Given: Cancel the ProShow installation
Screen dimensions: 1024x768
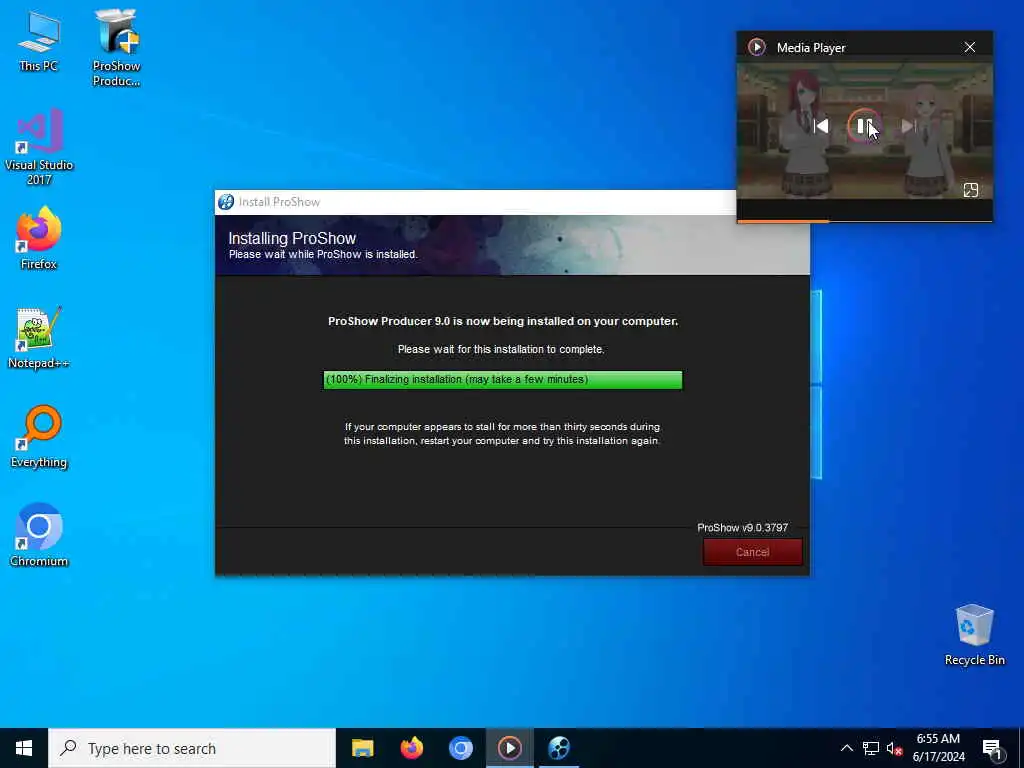Looking at the screenshot, I should (x=752, y=552).
